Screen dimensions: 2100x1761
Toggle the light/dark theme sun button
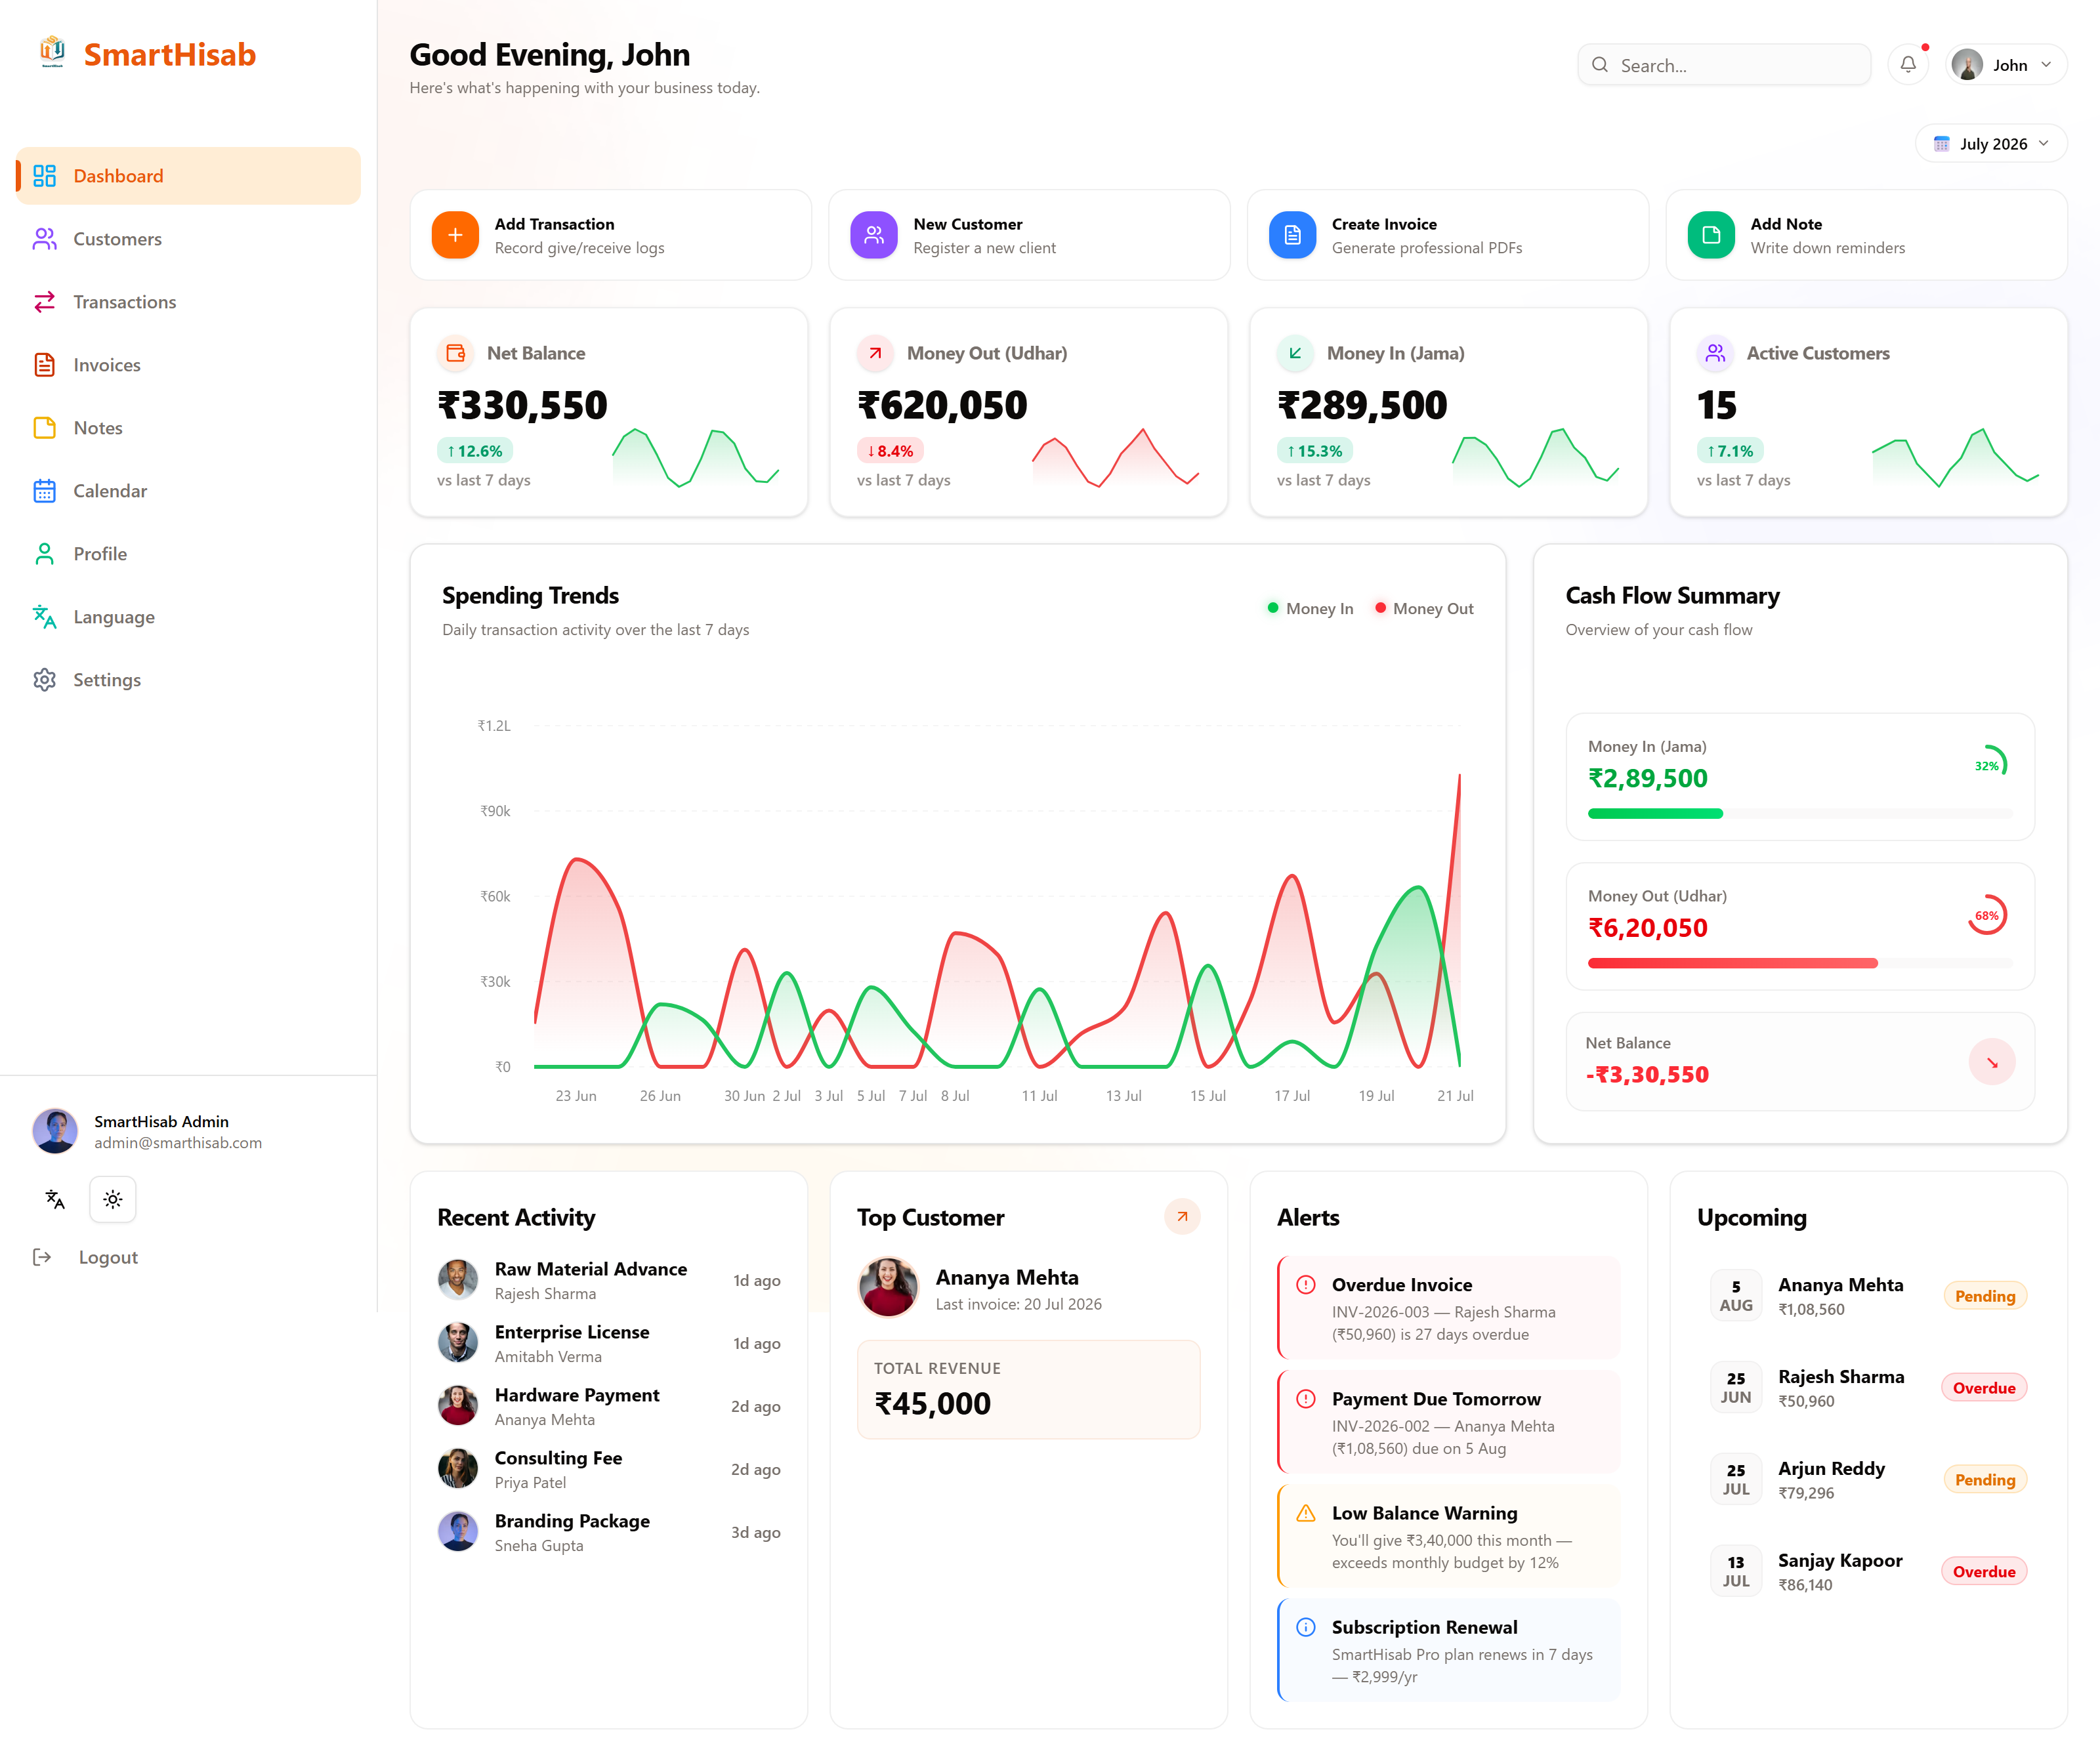click(x=113, y=1199)
